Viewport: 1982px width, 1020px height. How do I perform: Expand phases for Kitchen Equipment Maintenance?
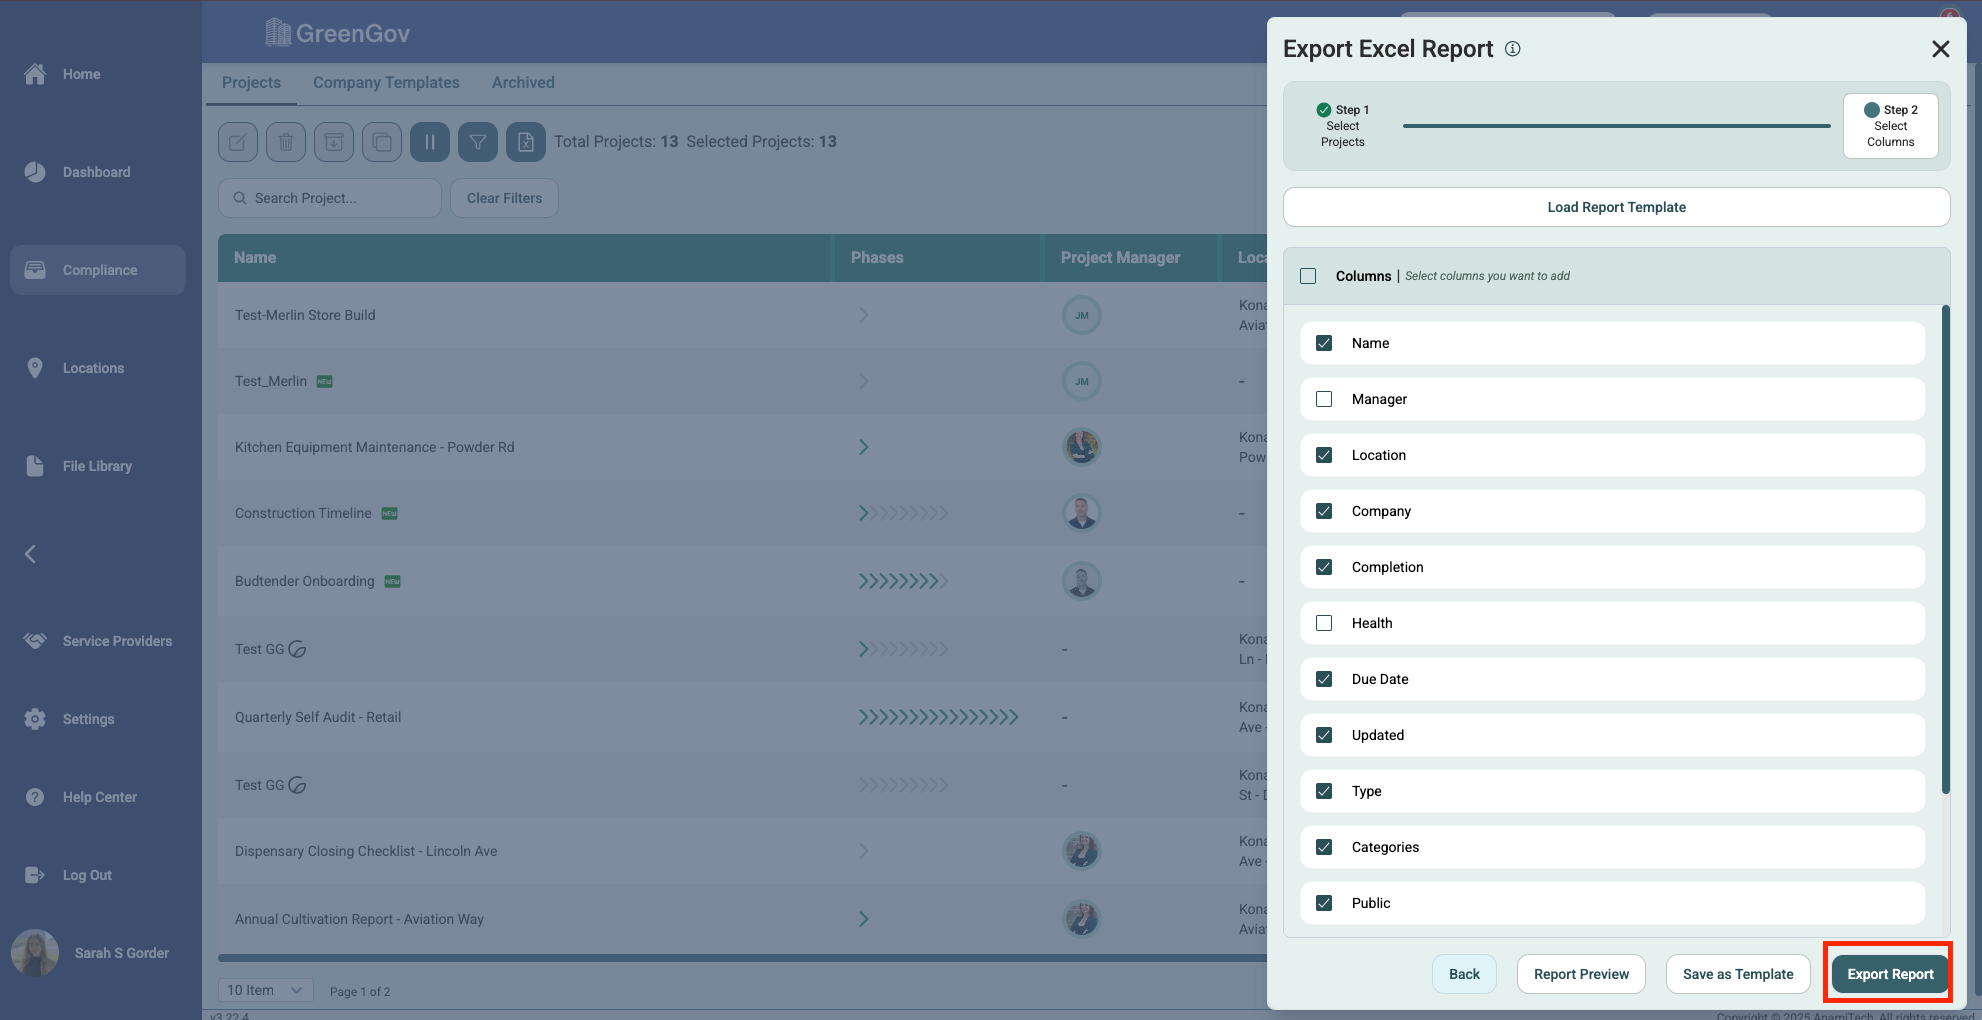click(864, 447)
